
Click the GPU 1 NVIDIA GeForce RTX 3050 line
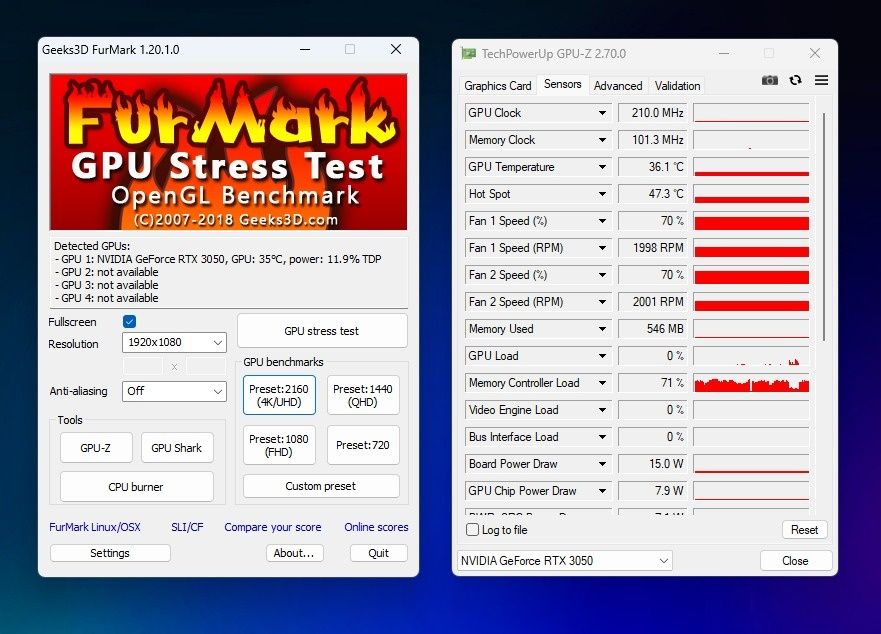218,259
